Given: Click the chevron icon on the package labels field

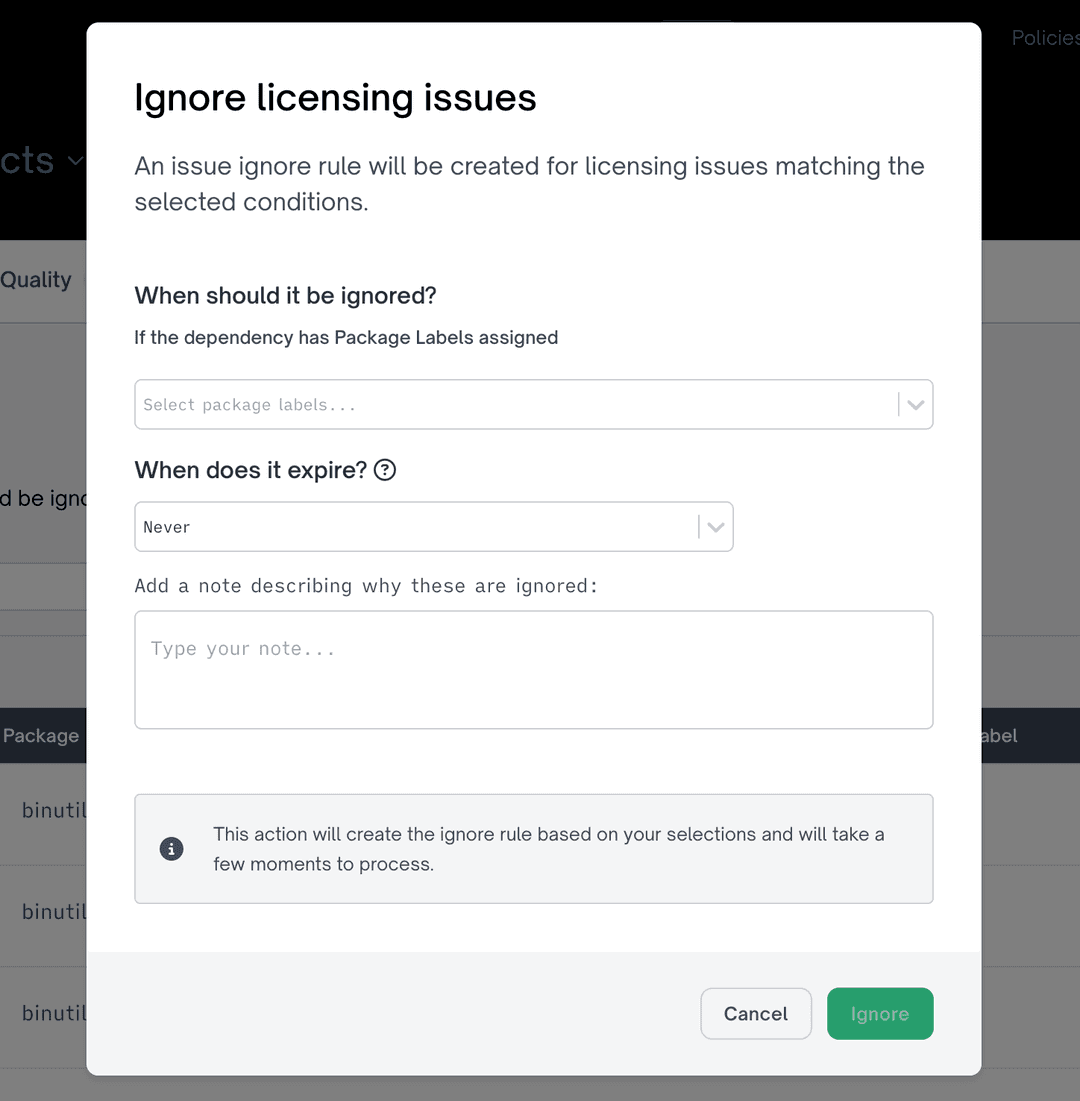Looking at the screenshot, I should [x=914, y=404].
